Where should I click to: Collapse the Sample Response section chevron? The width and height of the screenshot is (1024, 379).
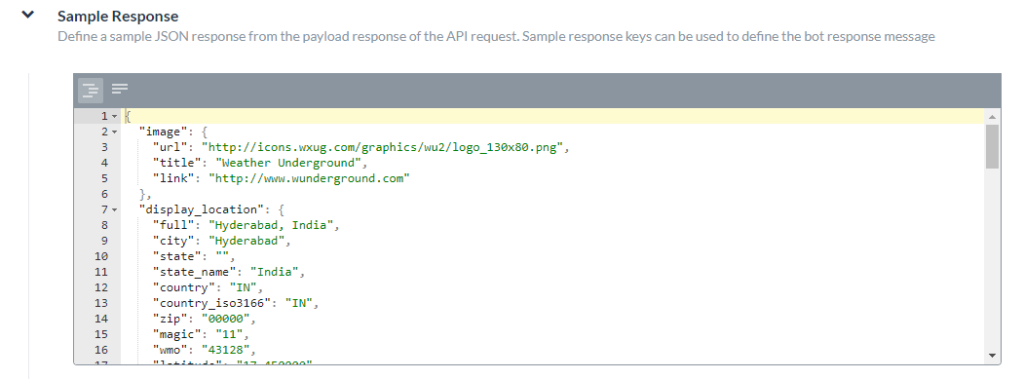pyautogui.click(x=27, y=14)
